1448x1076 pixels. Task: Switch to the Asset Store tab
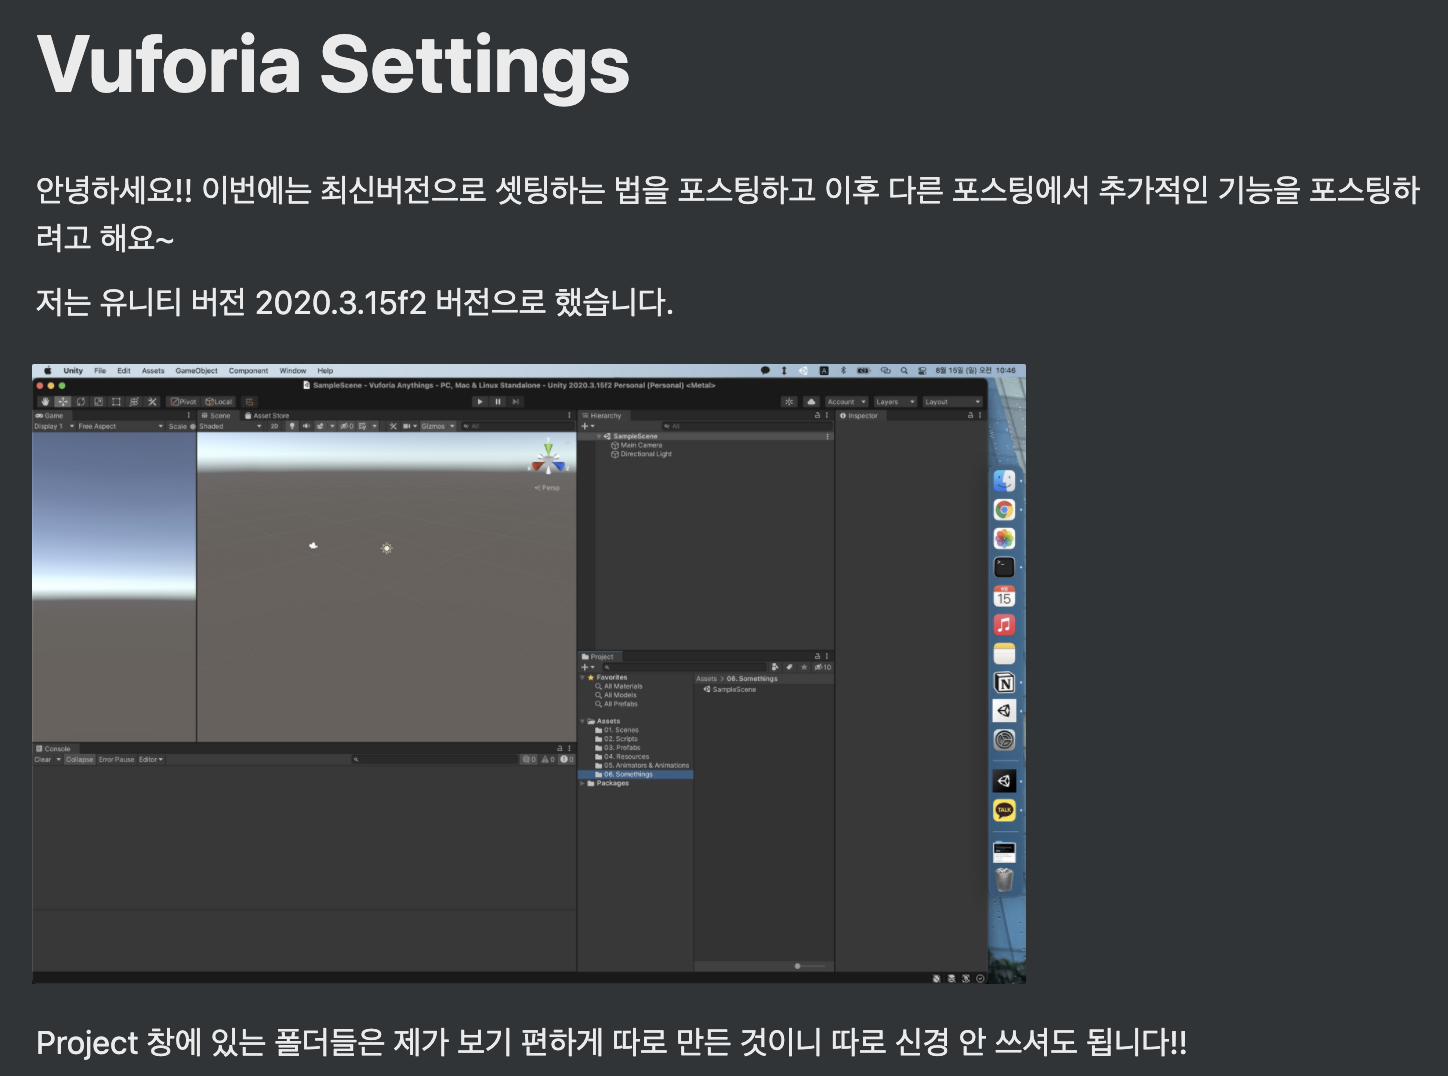coord(267,415)
